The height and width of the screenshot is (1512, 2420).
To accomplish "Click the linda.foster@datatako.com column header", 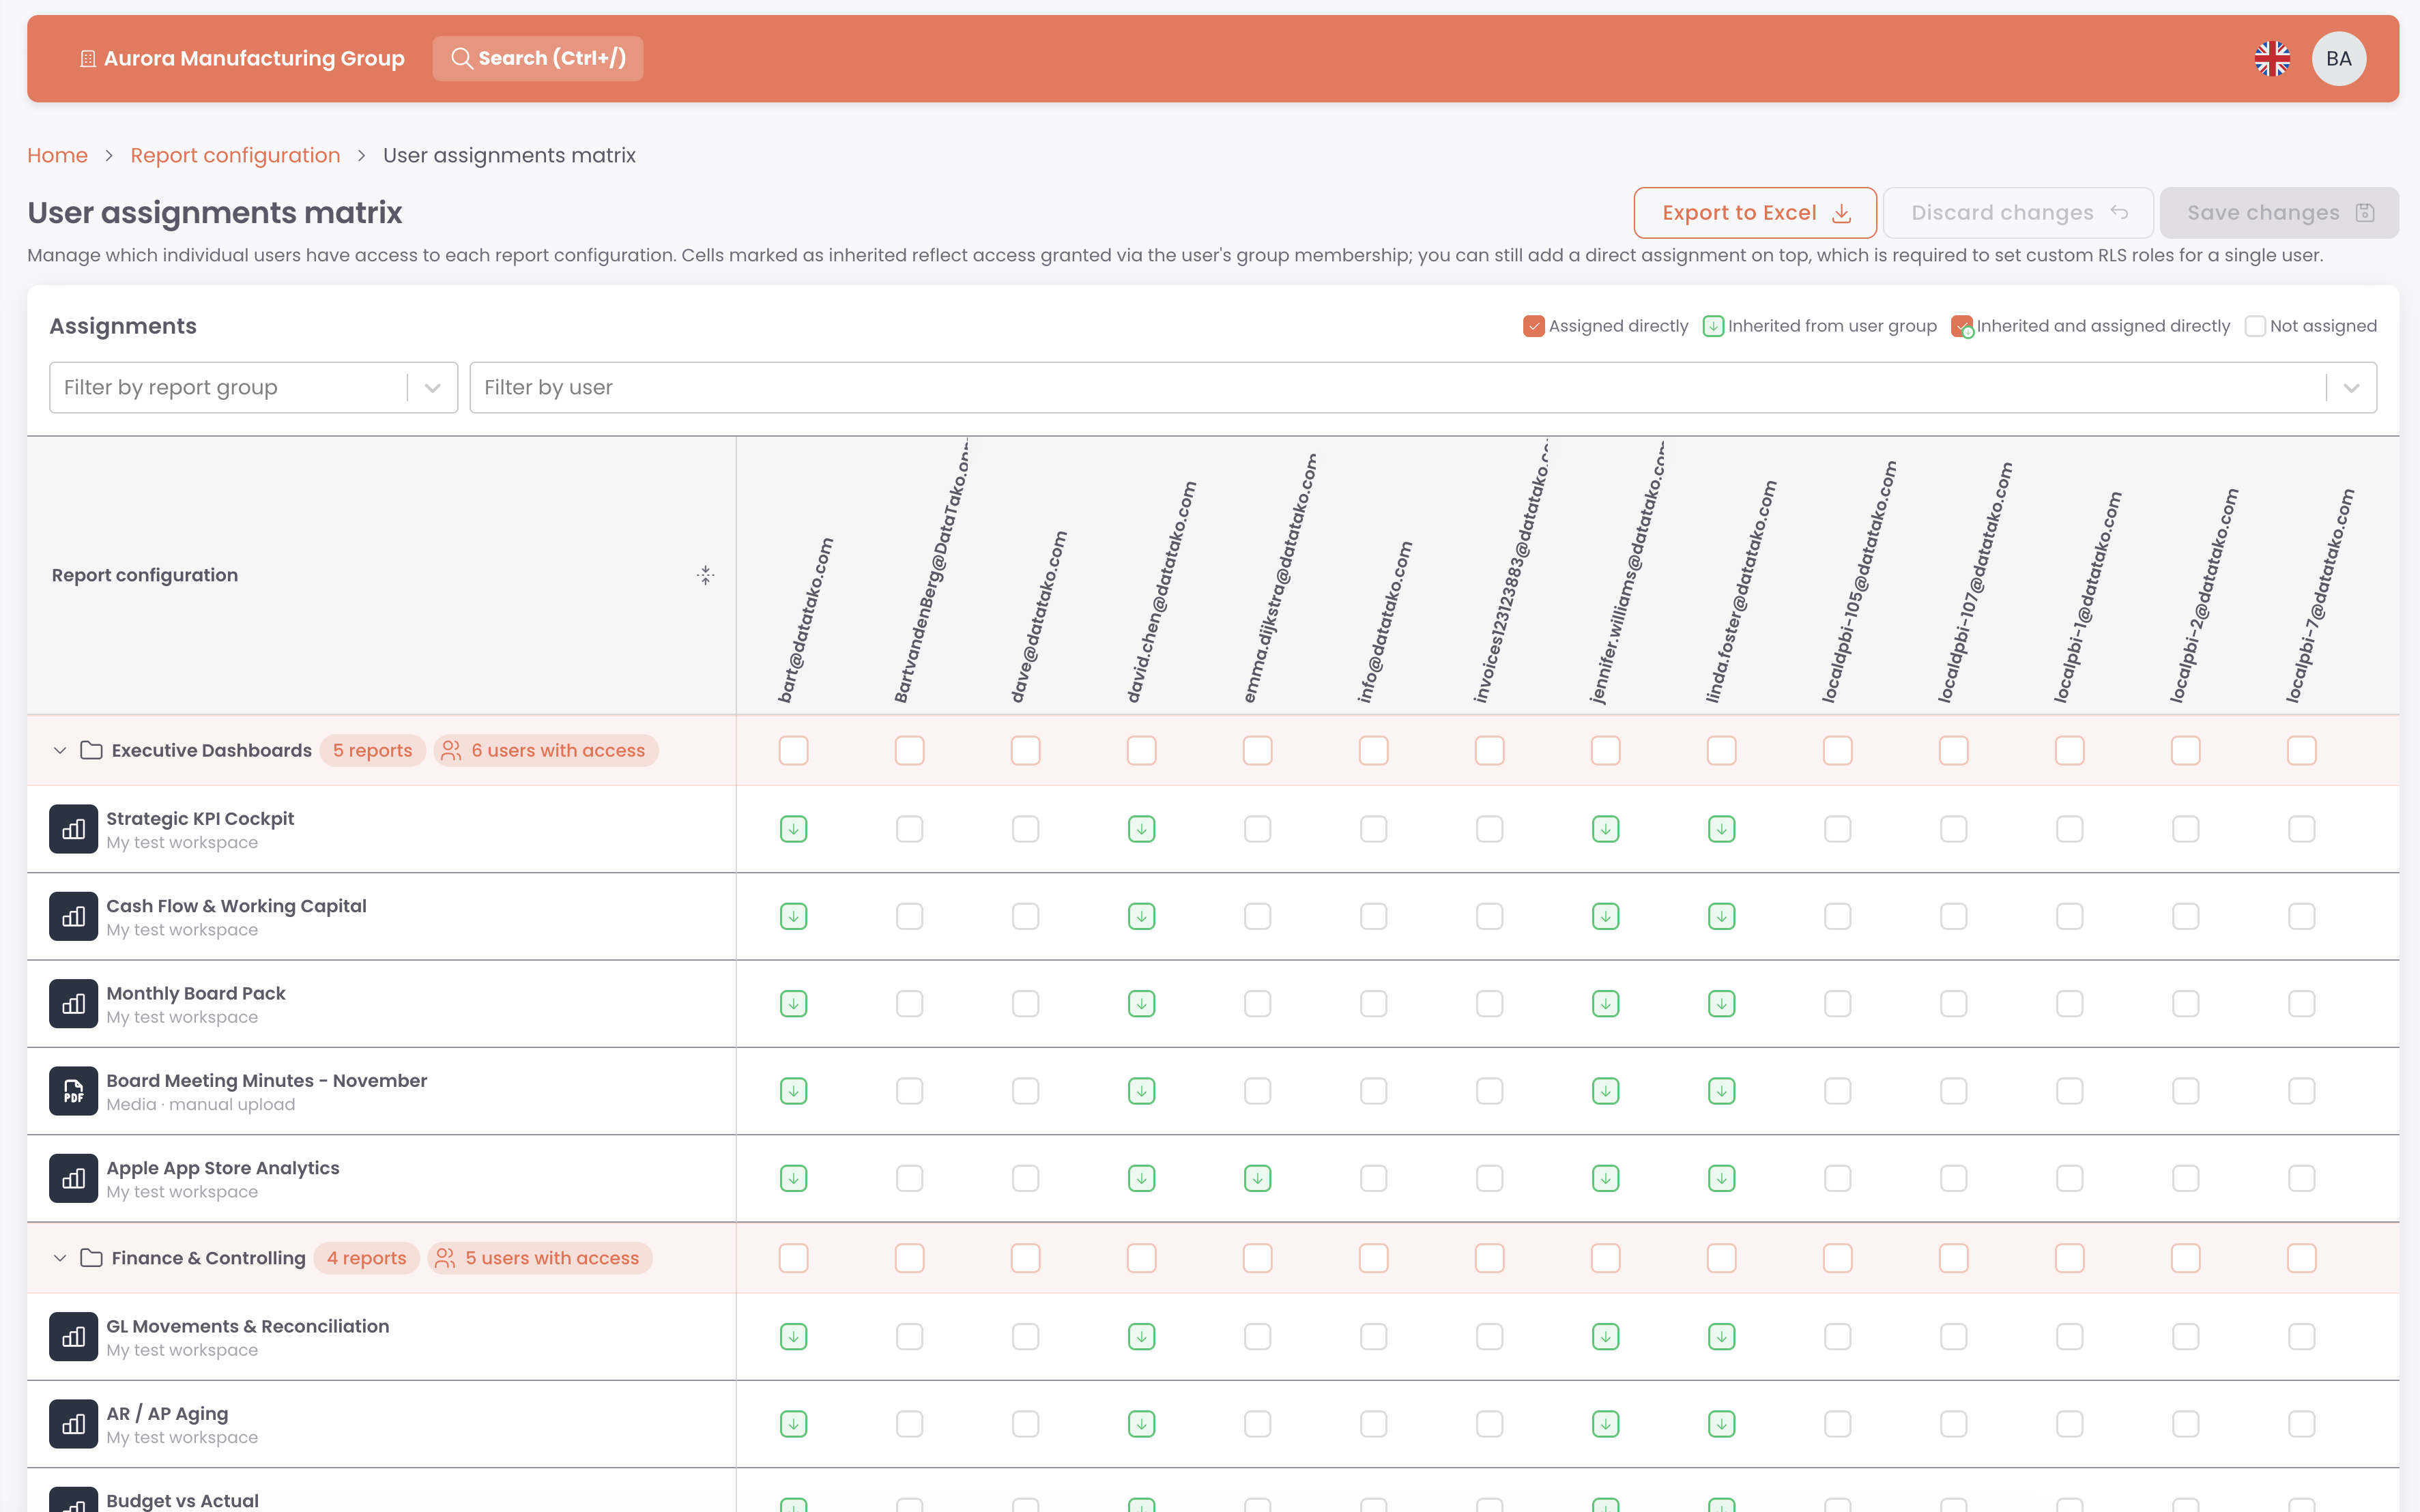I will (1741, 592).
